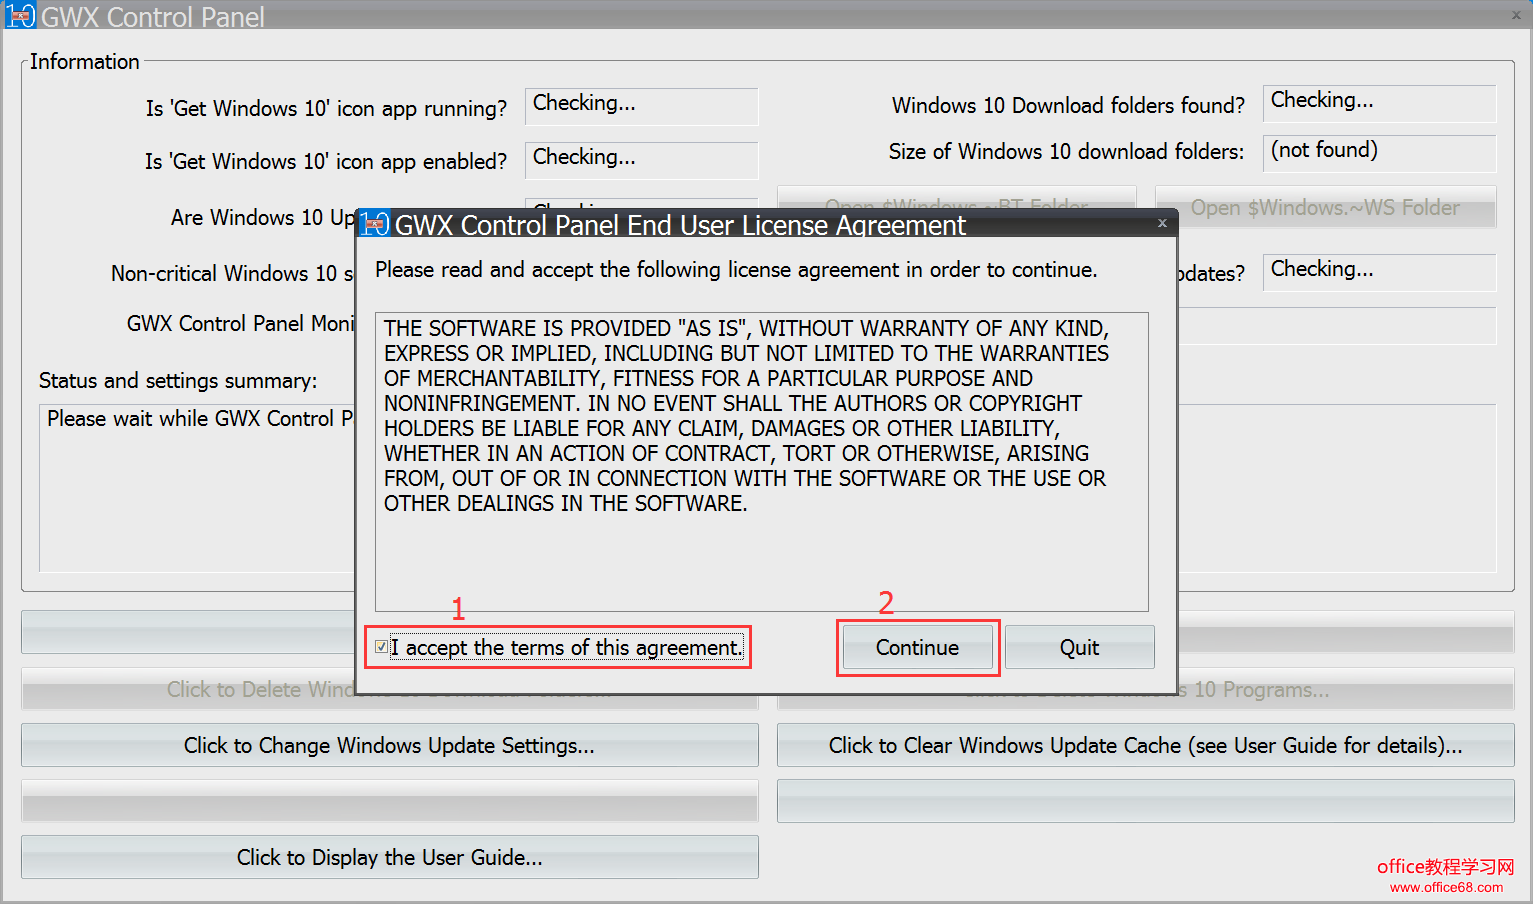Clear the Windows Update Cache
The width and height of the screenshot is (1533, 904).
click(x=1144, y=745)
